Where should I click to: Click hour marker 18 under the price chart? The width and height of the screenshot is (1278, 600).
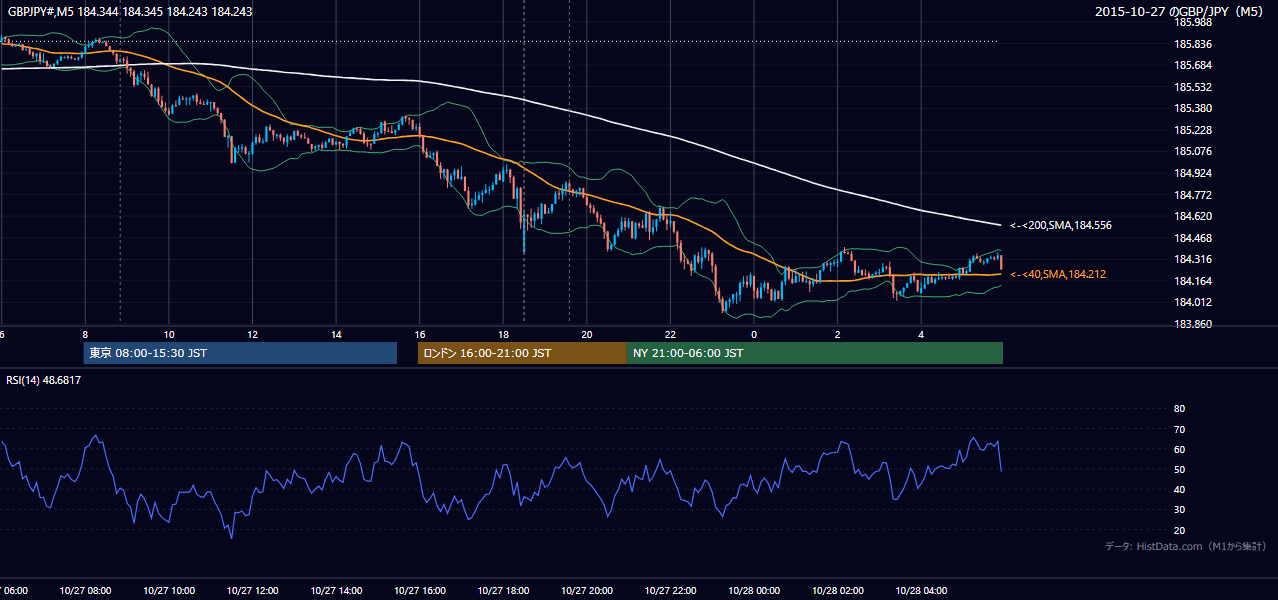(x=503, y=334)
